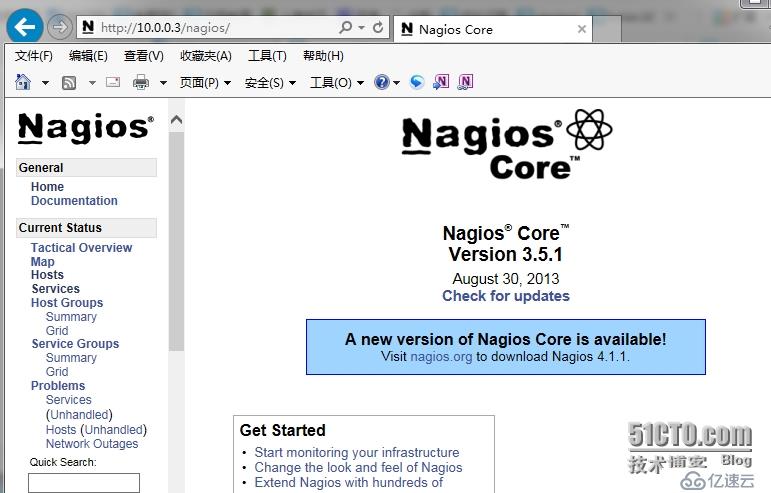This screenshot has width=771, height=493.
Task: Open the Tactical Overview link
Action: pyautogui.click(x=81, y=248)
